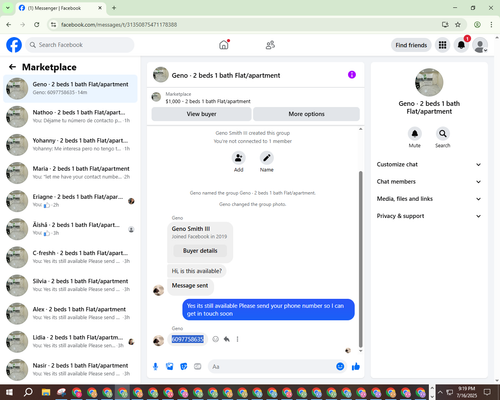Open the Menu grid icon
The height and width of the screenshot is (400, 500).
point(442,45)
